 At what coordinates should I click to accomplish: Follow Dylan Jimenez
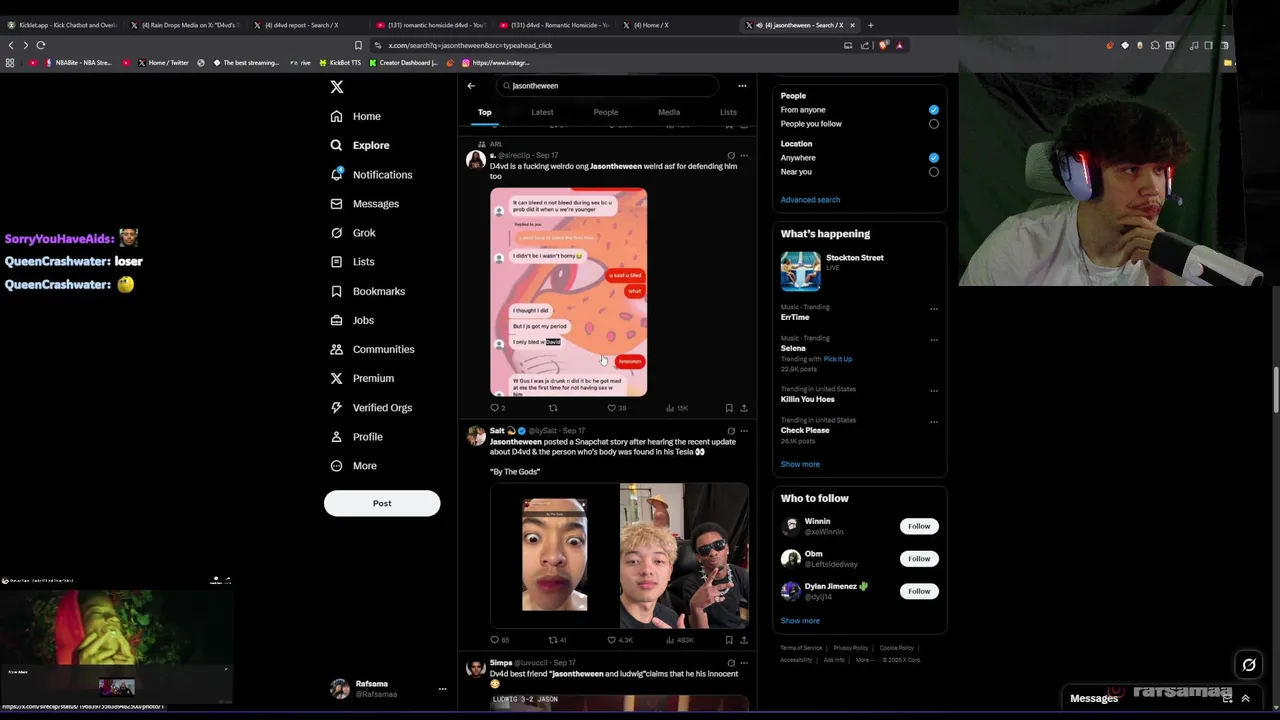tap(919, 591)
